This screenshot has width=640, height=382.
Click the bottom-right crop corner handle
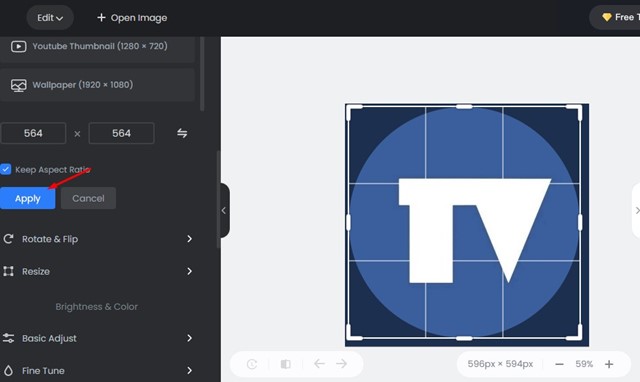click(576, 335)
